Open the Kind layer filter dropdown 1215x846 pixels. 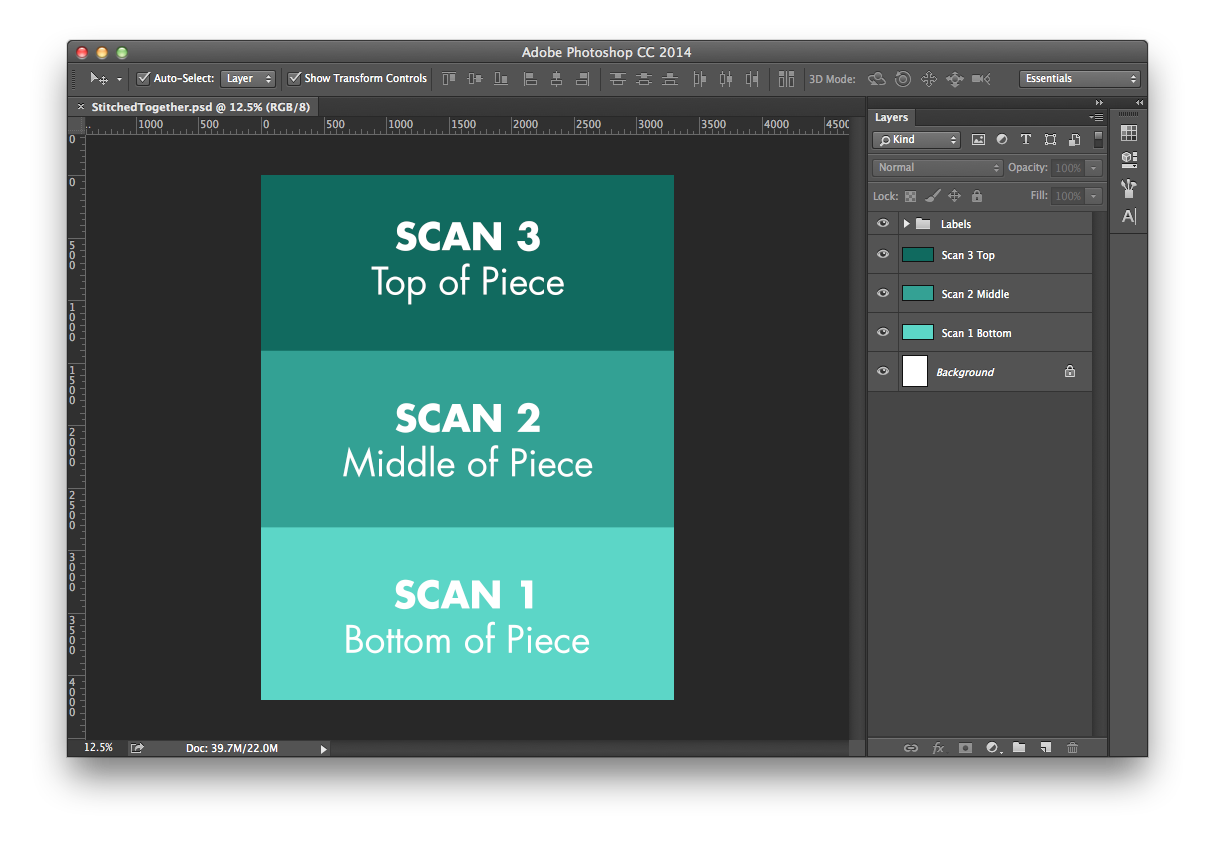pyautogui.click(x=916, y=139)
